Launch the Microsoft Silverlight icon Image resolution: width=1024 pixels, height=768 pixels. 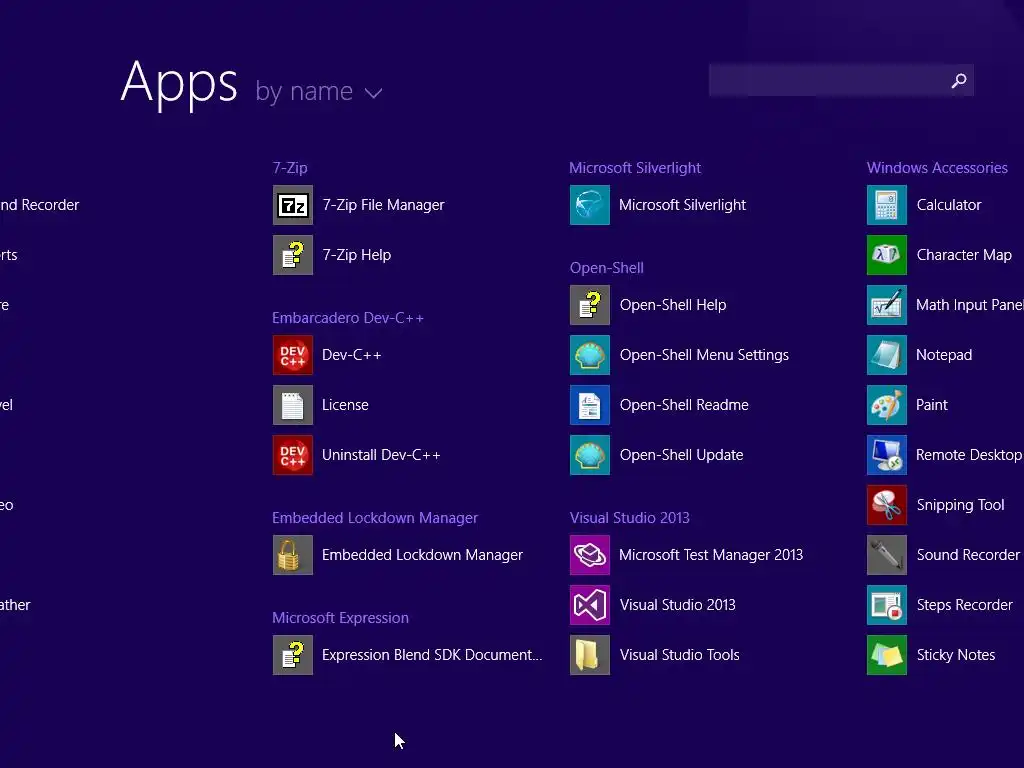coord(590,205)
